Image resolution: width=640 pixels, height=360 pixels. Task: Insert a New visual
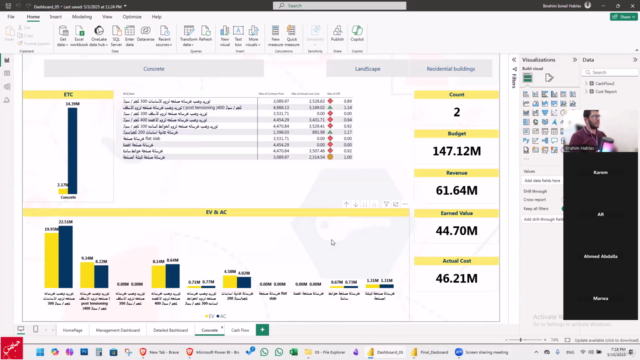pos(225,36)
